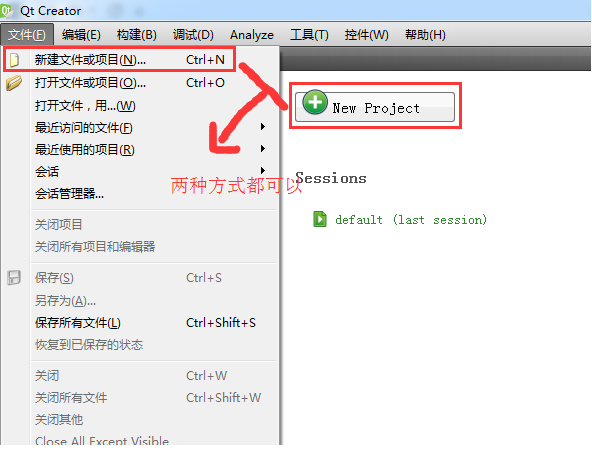Viewport: 592px width, 462px height.
Task: Click the open folder icon
Action: tap(14, 83)
